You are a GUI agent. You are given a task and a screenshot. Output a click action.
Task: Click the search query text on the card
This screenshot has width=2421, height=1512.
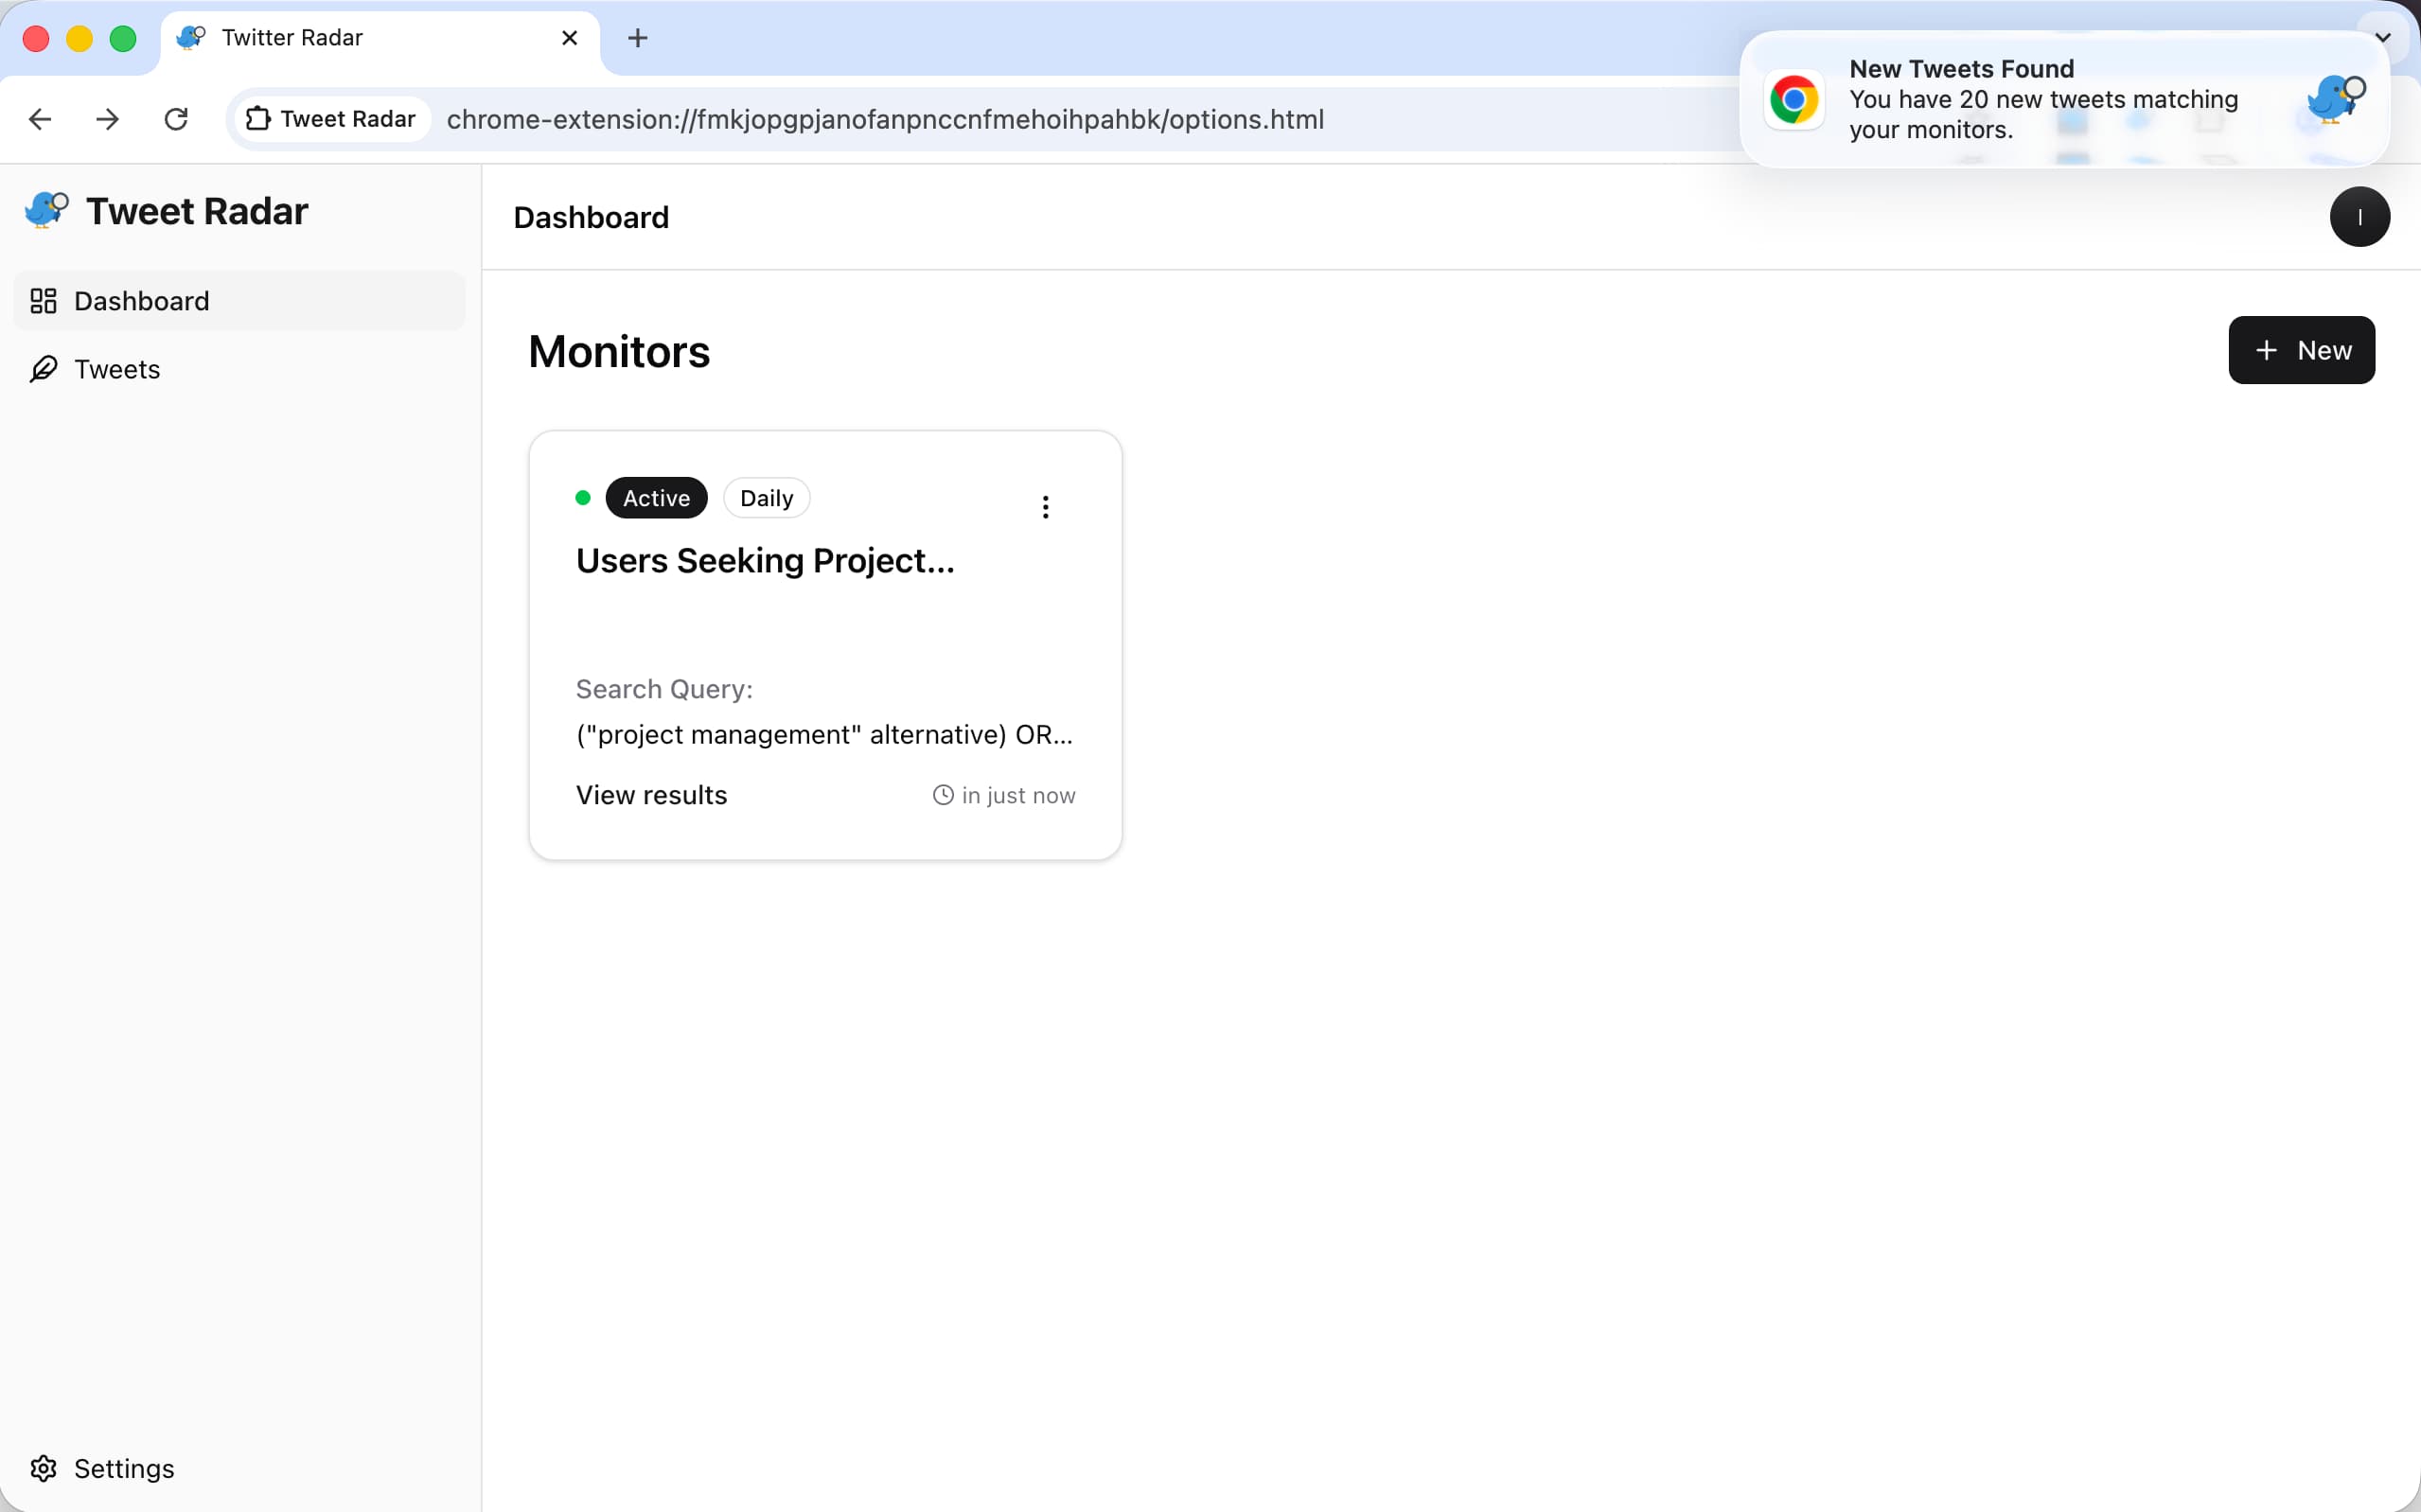tap(824, 735)
